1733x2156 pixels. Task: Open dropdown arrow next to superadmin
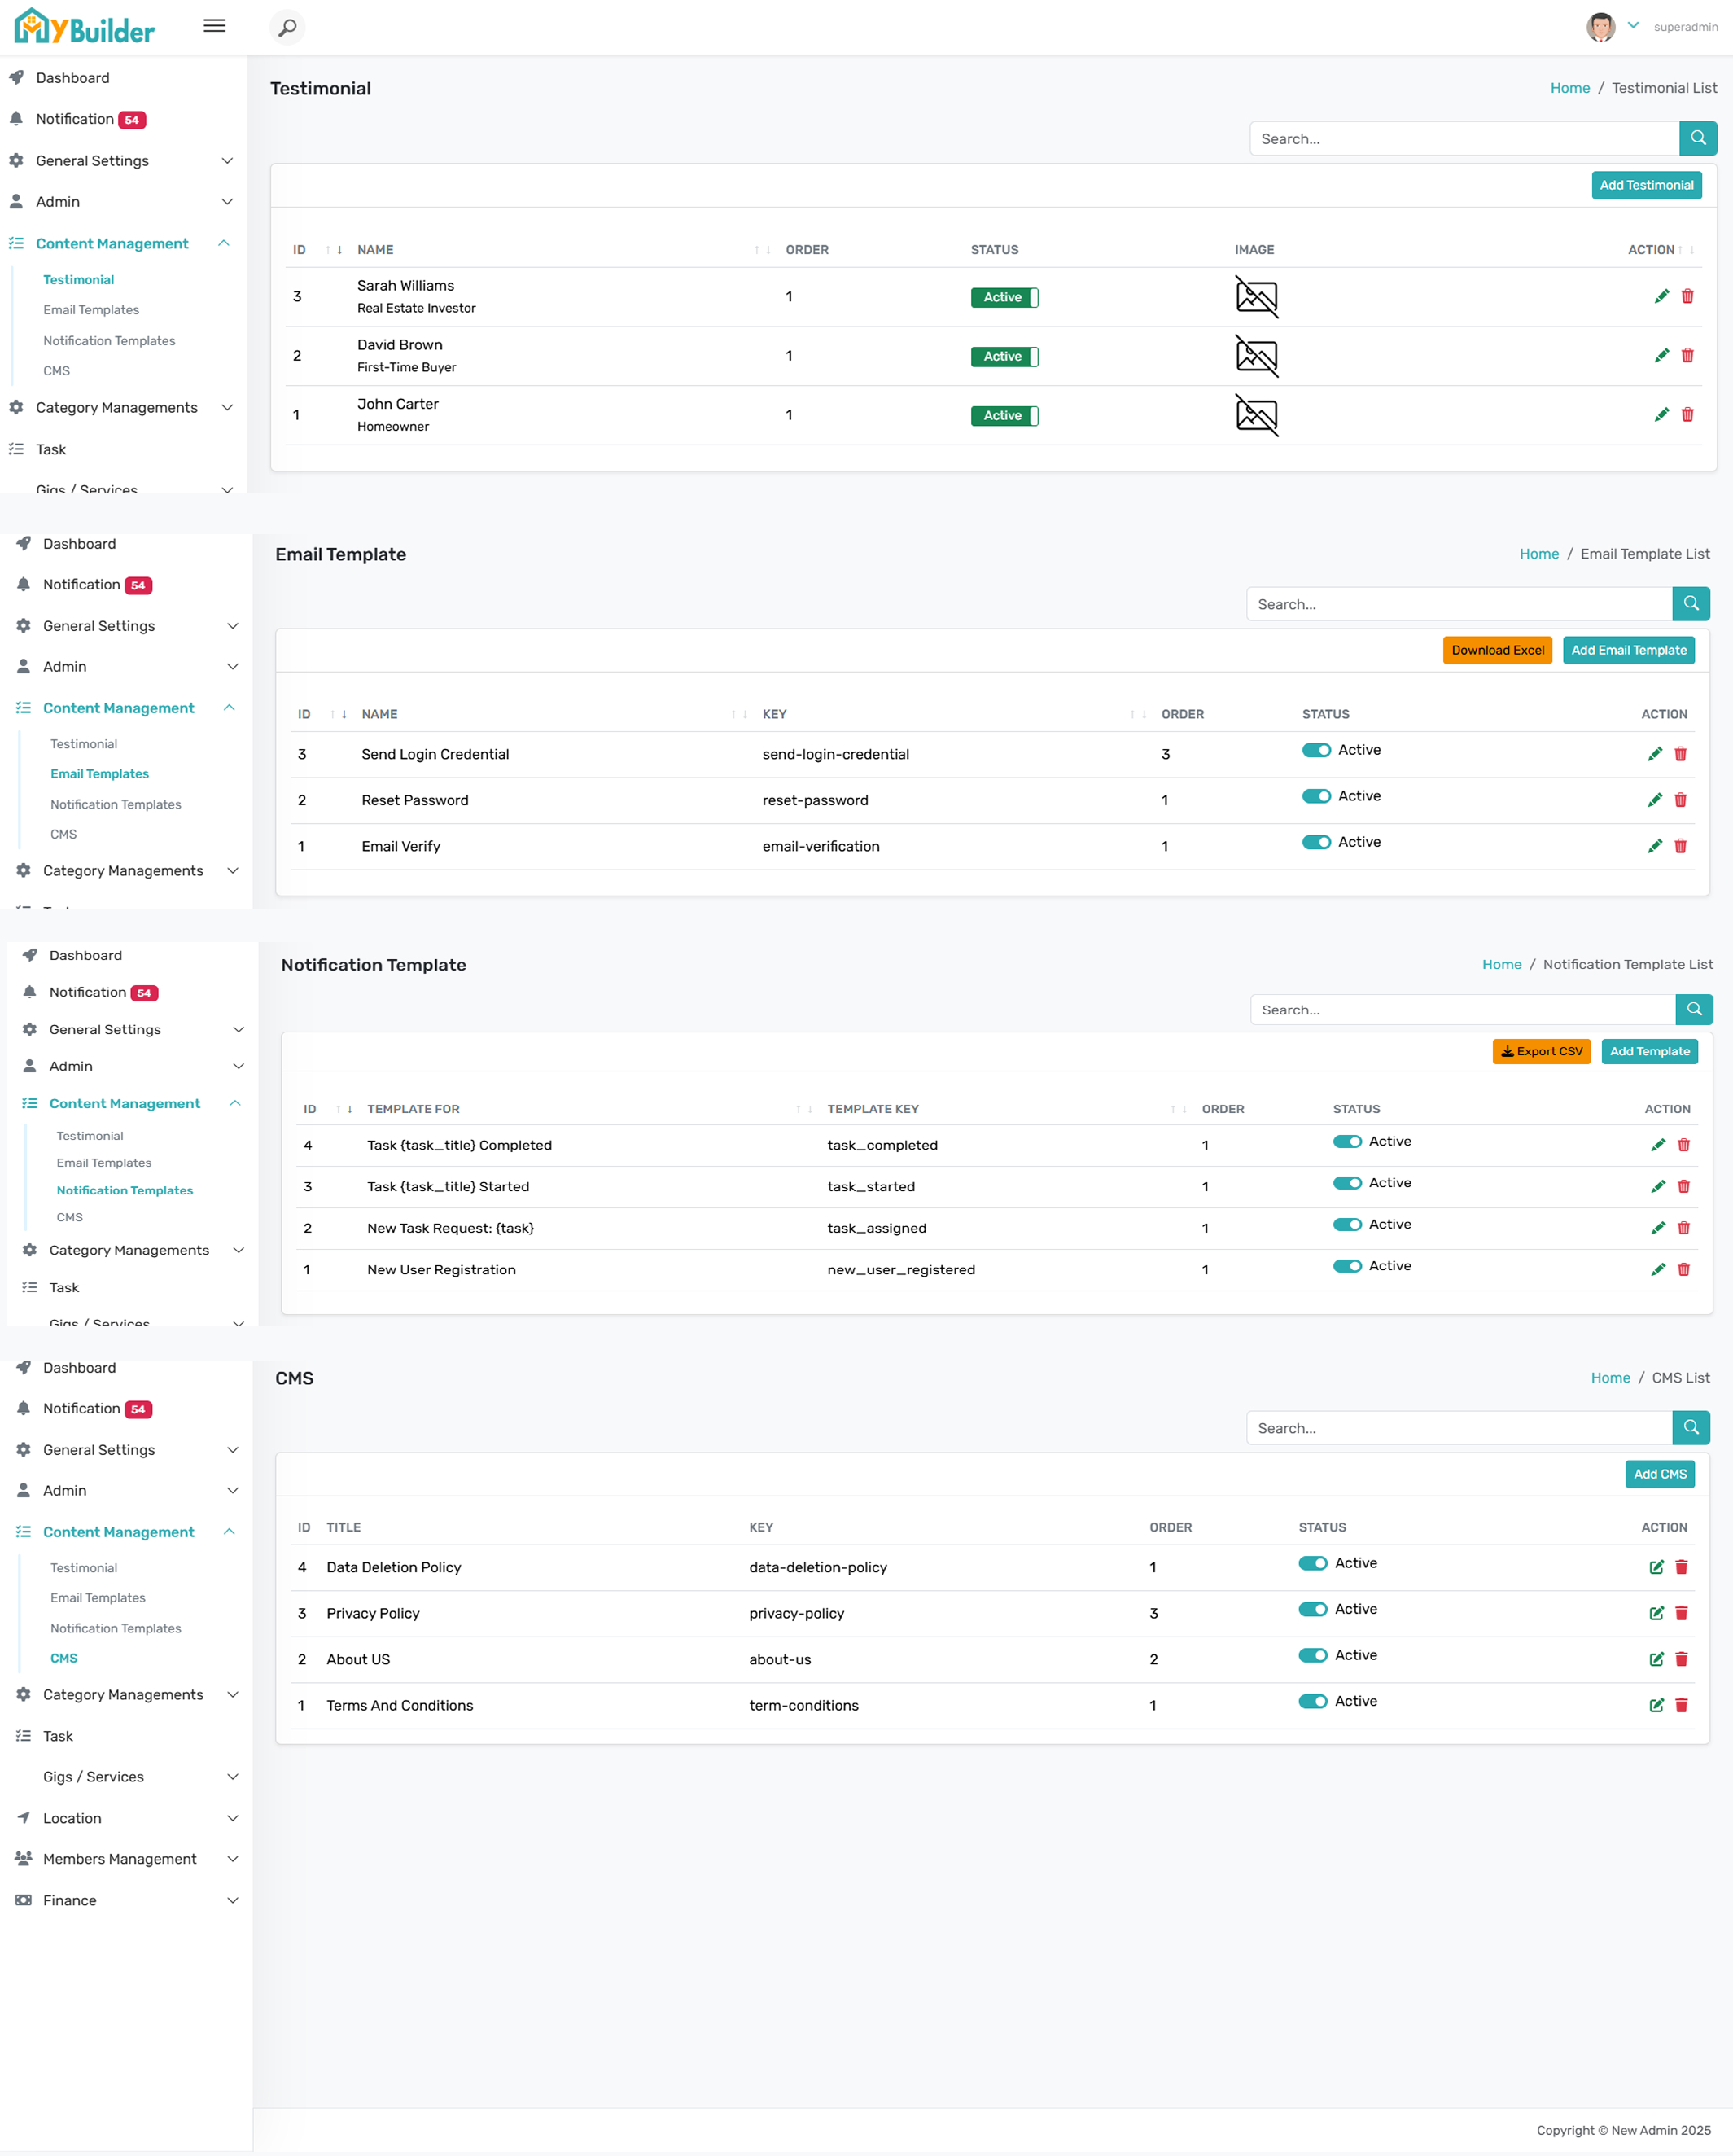pos(1633,26)
